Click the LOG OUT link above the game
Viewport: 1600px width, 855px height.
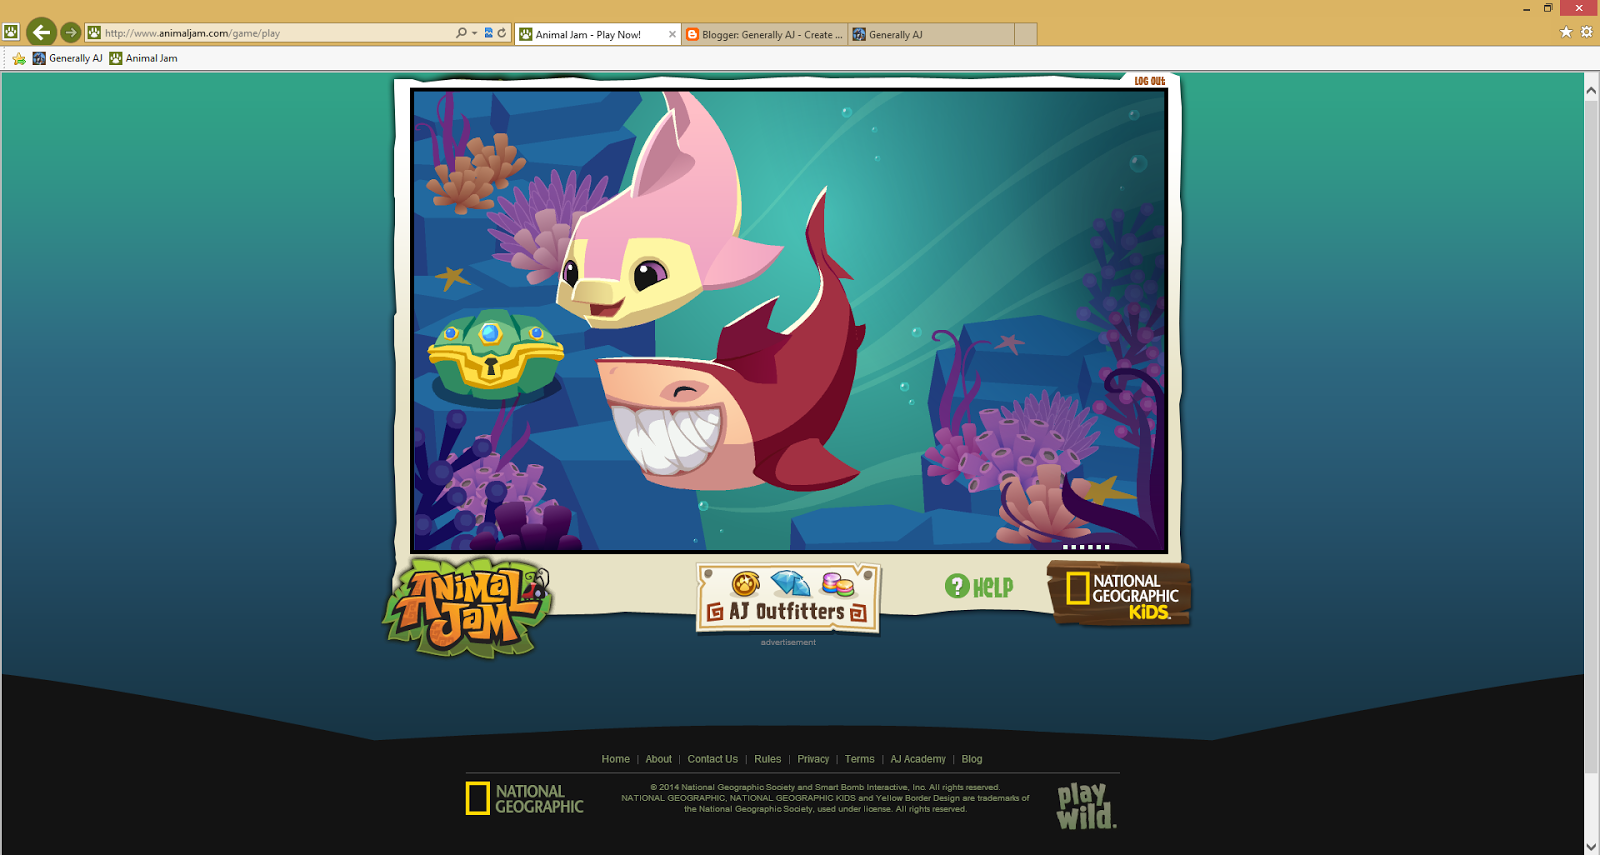click(1150, 81)
